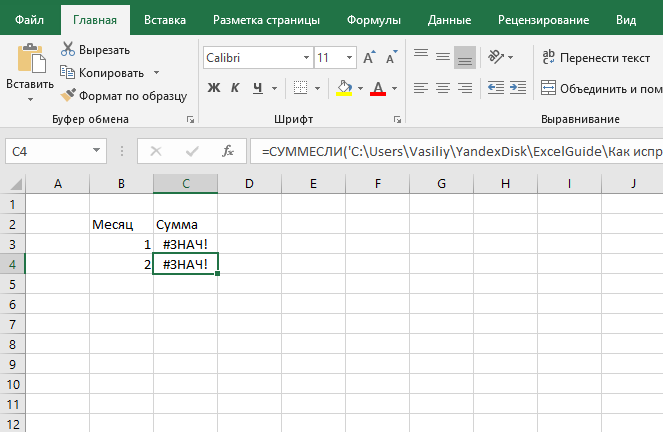Open the Файл tab
663x432 pixels.
coord(29,20)
